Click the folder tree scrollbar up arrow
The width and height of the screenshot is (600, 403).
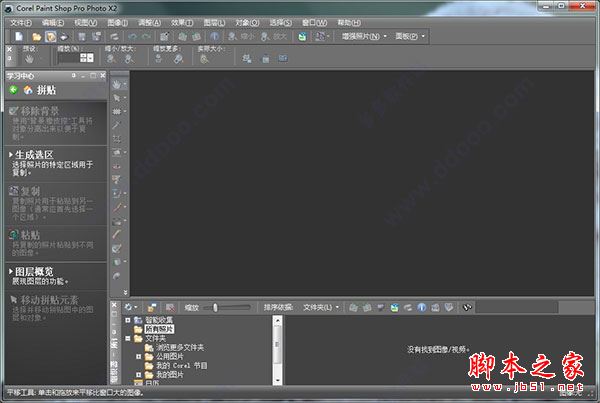click(277, 320)
